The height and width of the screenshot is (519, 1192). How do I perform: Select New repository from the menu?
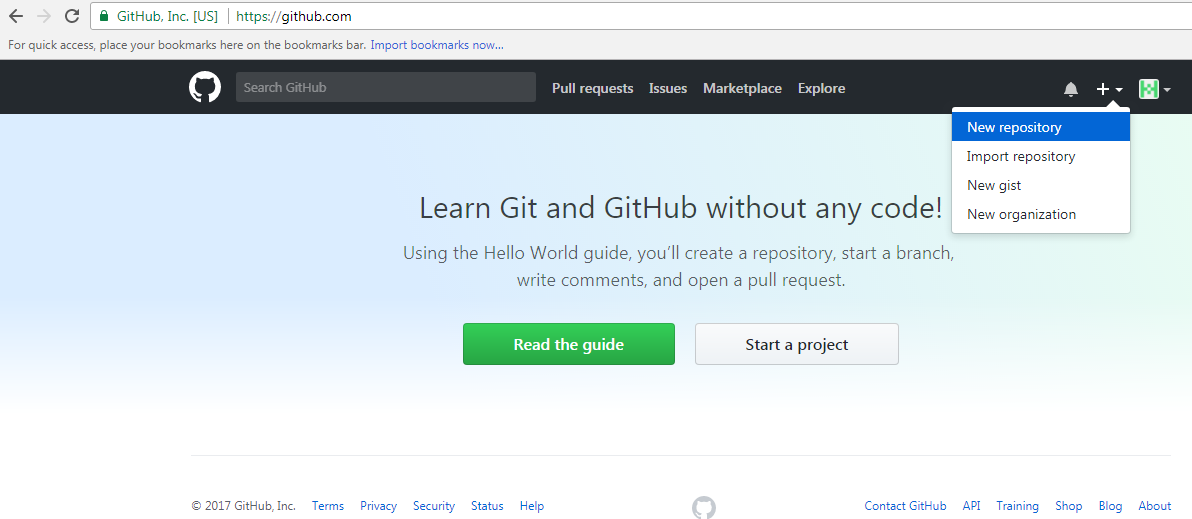[1014, 127]
